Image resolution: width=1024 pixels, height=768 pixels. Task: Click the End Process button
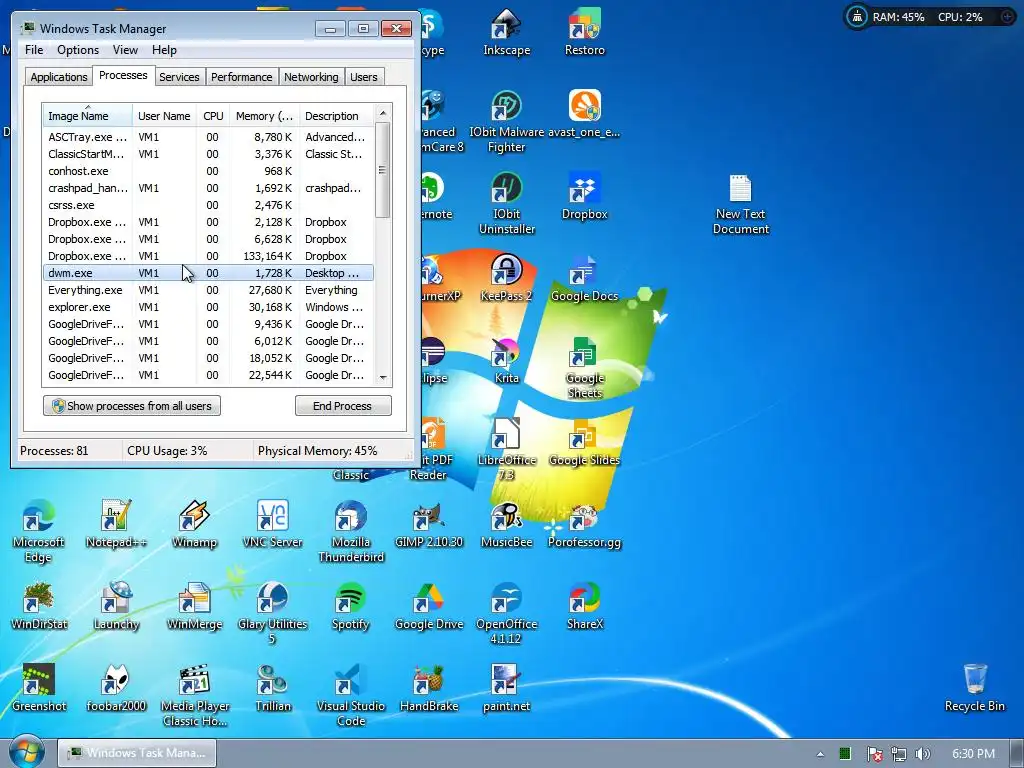click(x=343, y=406)
